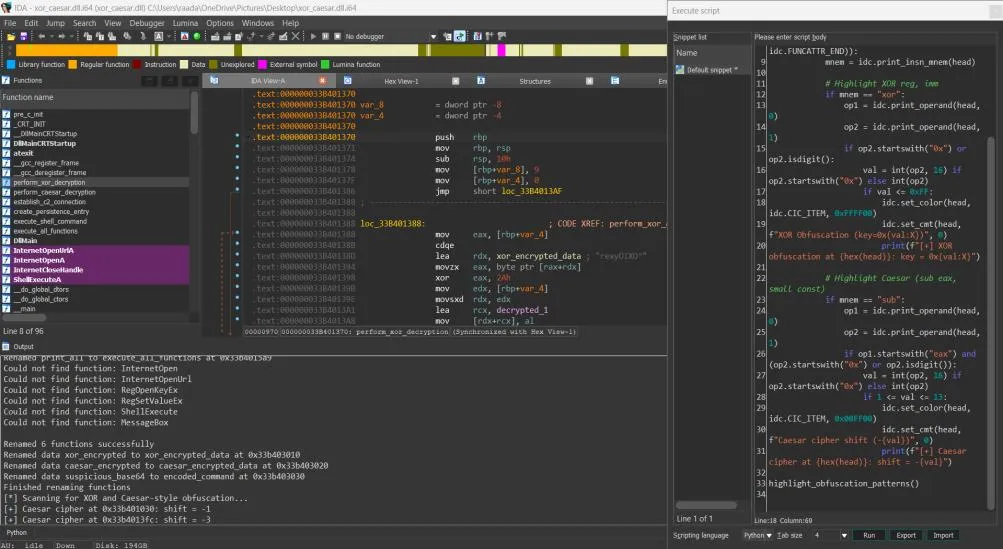Viewport: 1003px width, 549px height.
Task: Open the 'No debugger' selection dropdown
Action: pyautogui.click(x=433, y=37)
